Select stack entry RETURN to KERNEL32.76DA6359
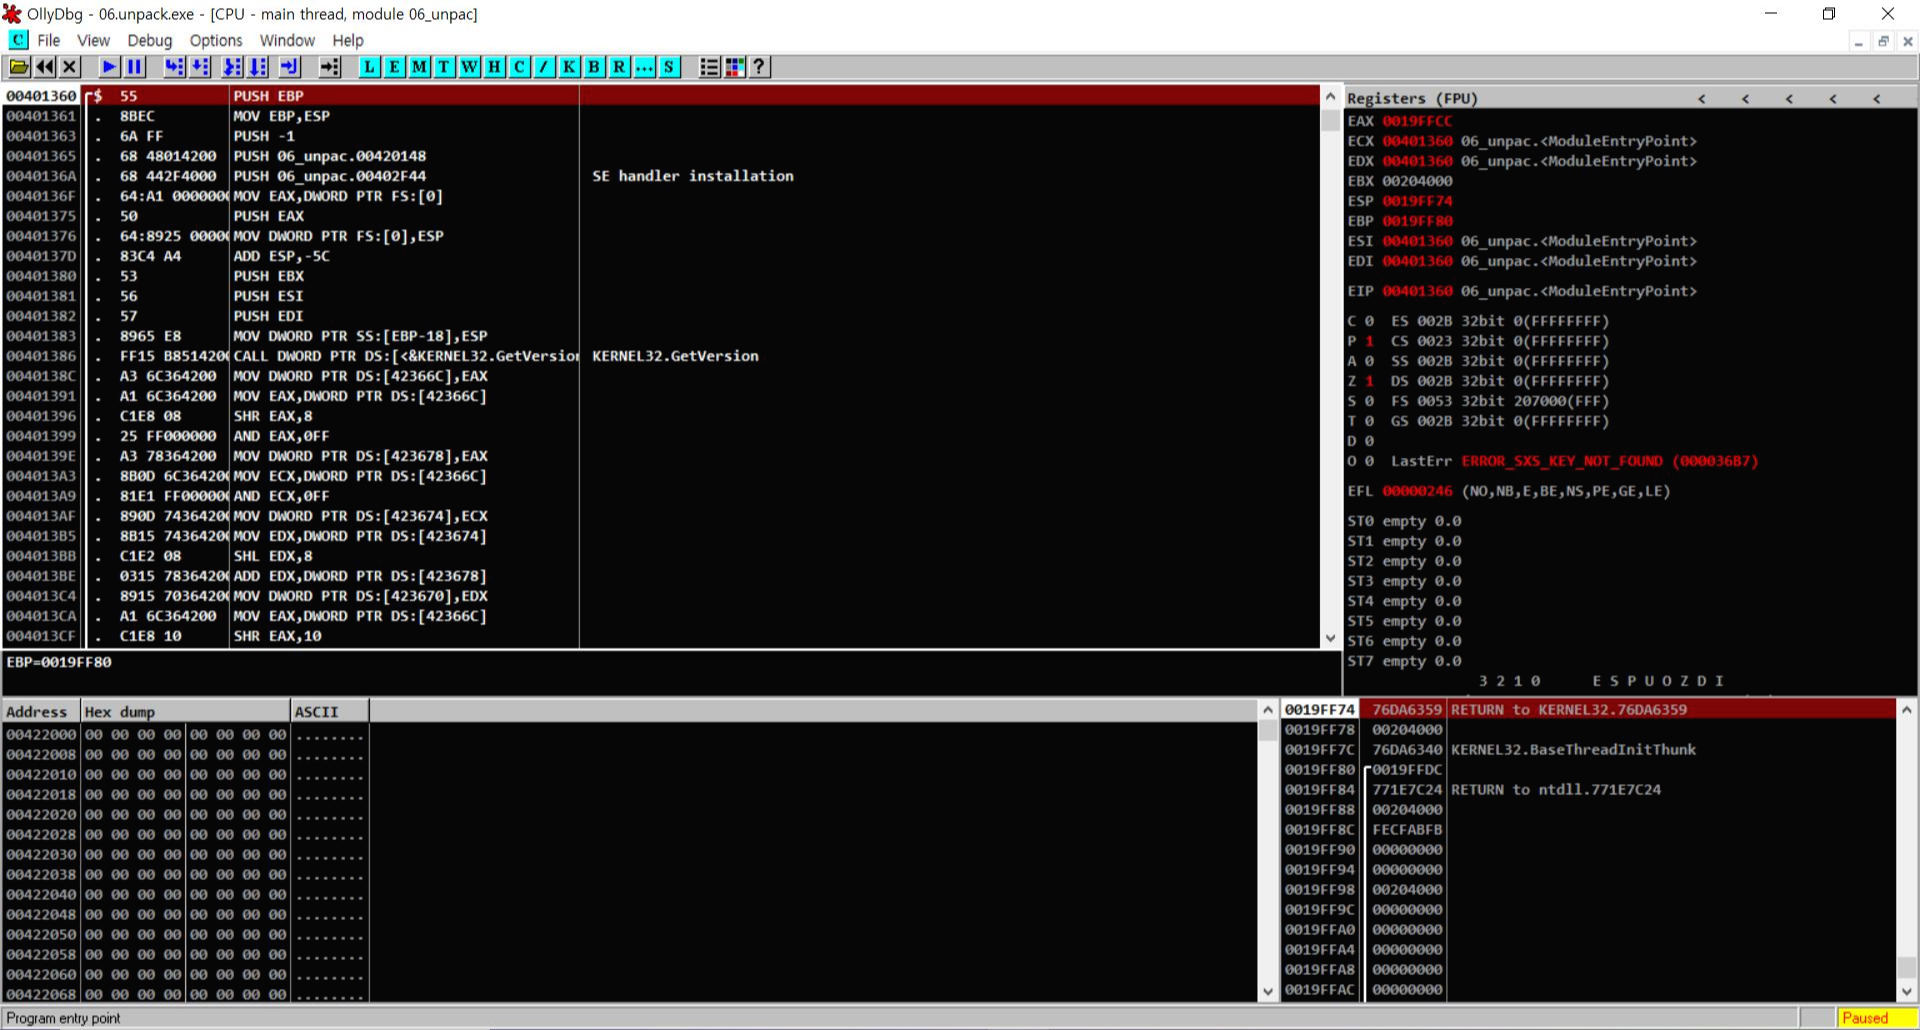 (x=1589, y=710)
